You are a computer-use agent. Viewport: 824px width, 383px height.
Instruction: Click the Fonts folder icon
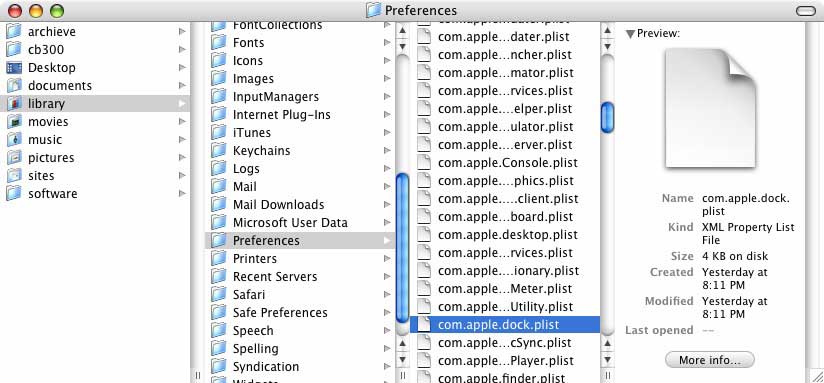(x=219, y=43)
